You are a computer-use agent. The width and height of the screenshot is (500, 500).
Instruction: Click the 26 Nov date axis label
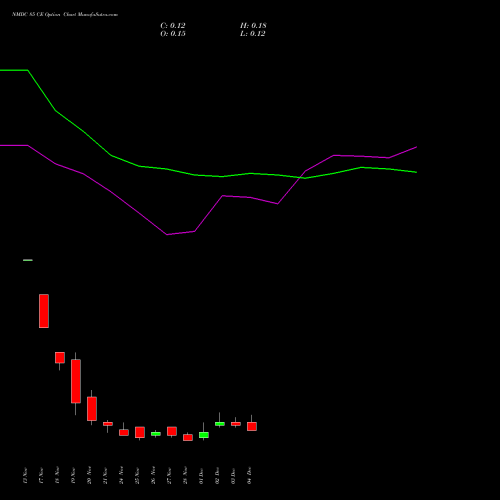153,476
